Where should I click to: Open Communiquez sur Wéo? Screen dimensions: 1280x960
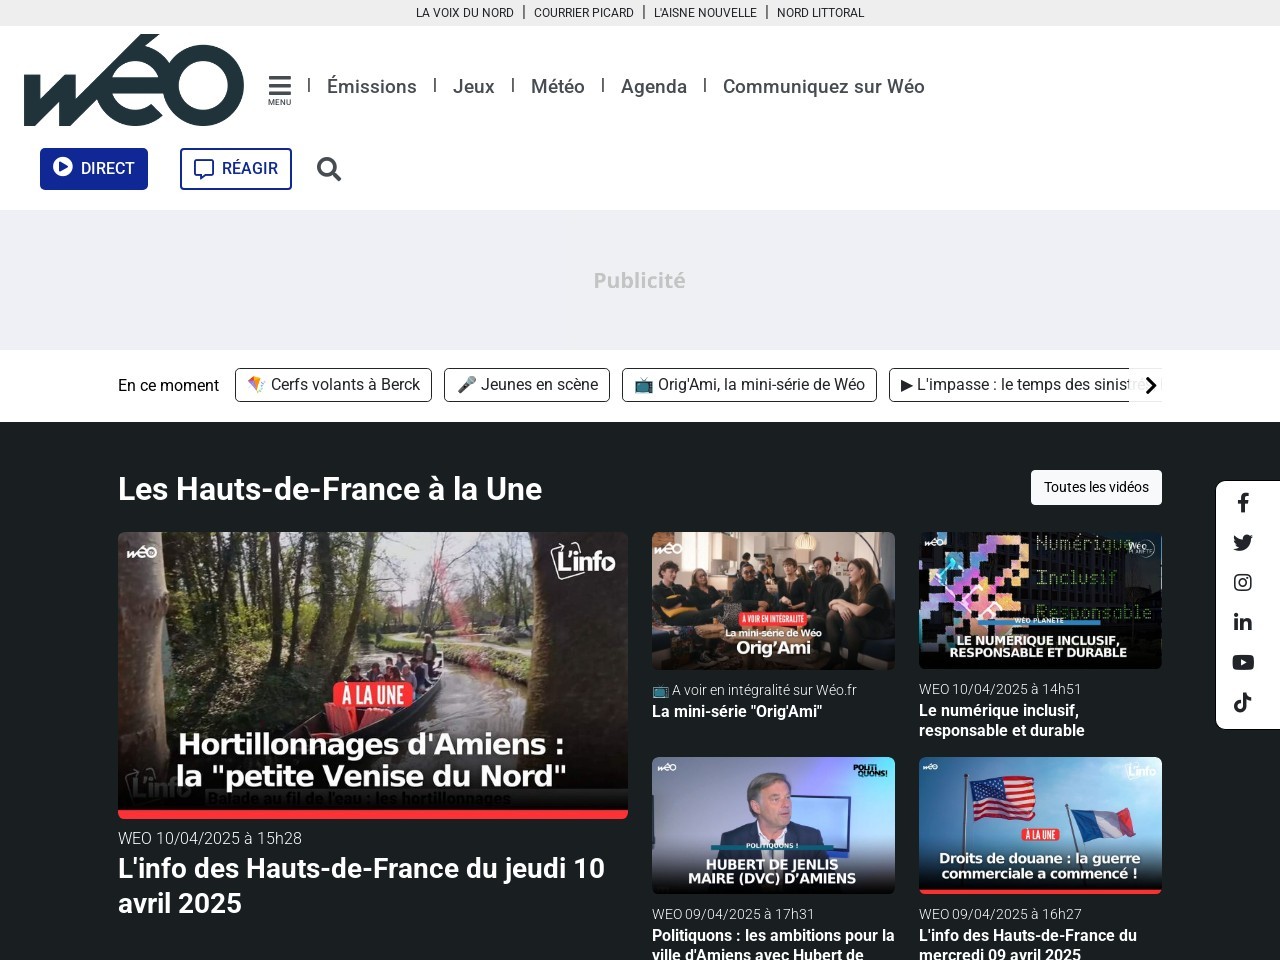tap(824, 86)
